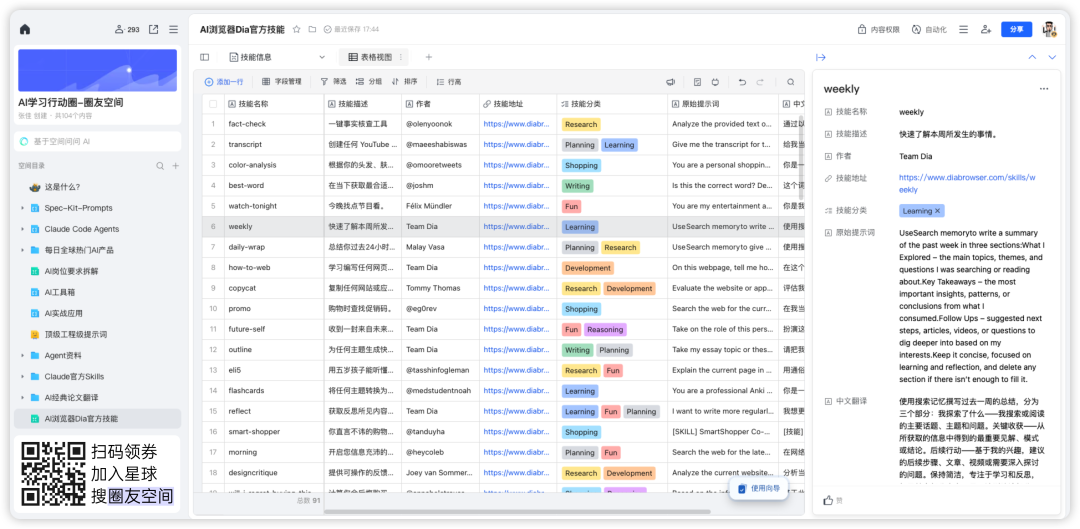Open weekly record more options menu
This screenshot has height=529, width=1080.
tap(1044, 89)
